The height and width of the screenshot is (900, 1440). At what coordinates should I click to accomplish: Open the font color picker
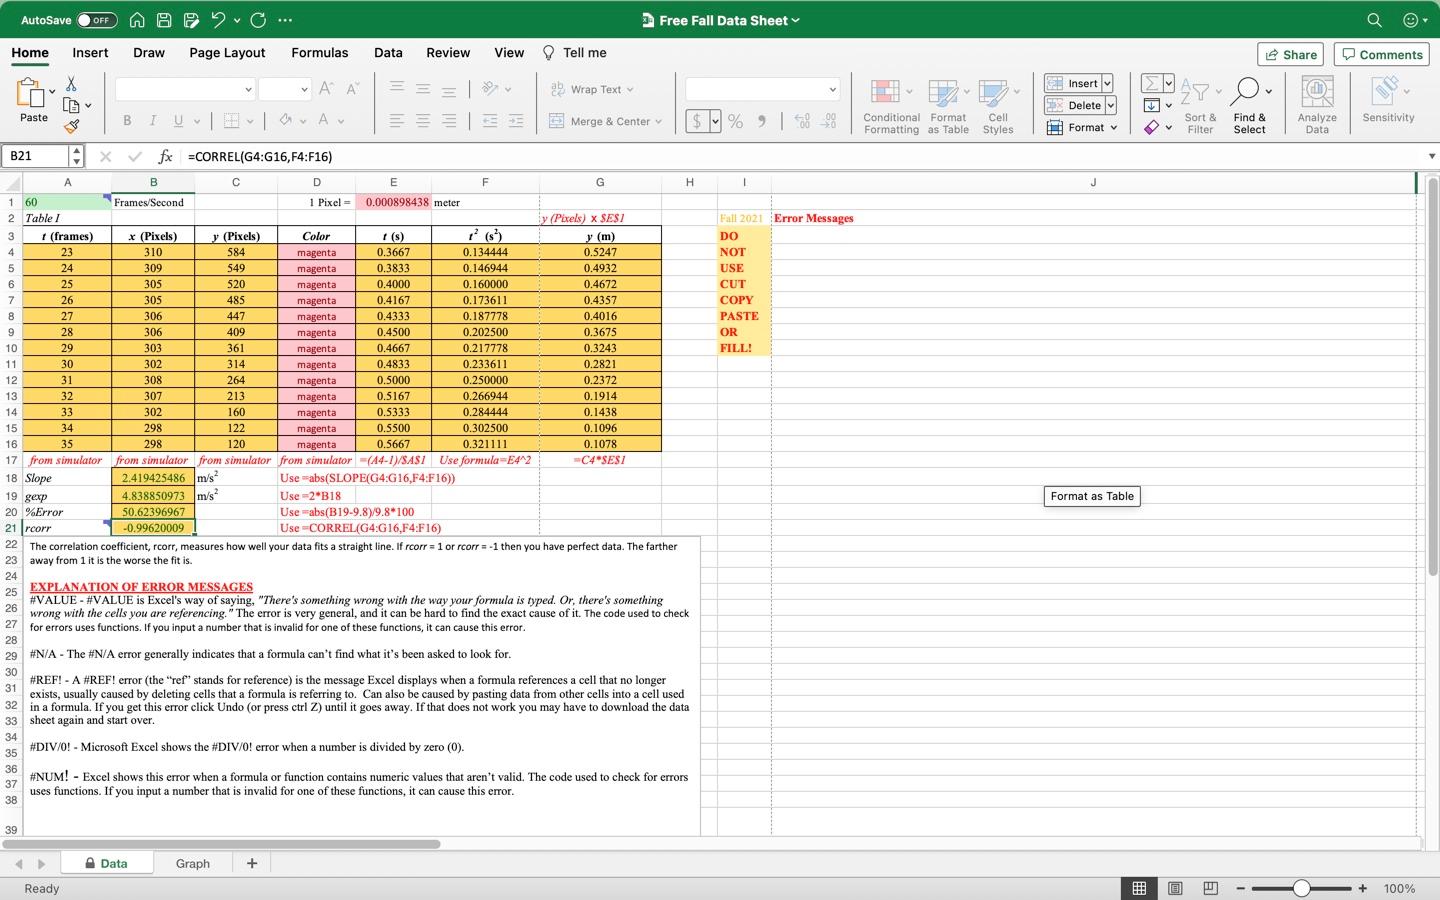click(323, 121)
